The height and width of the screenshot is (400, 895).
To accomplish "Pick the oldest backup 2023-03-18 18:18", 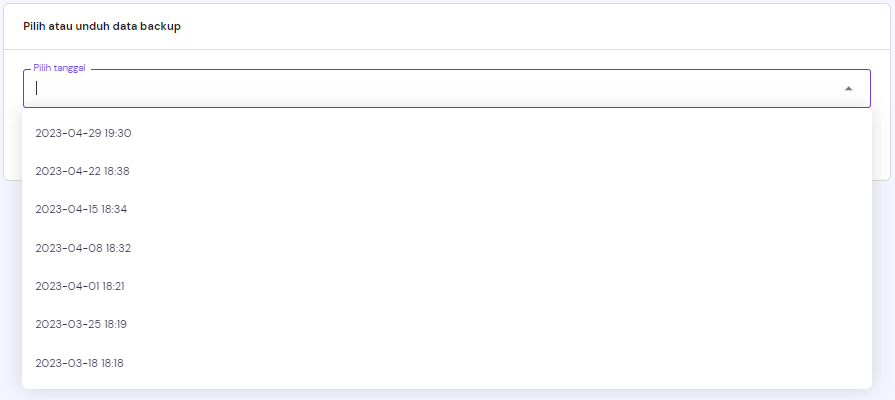I will click(79, 363).
